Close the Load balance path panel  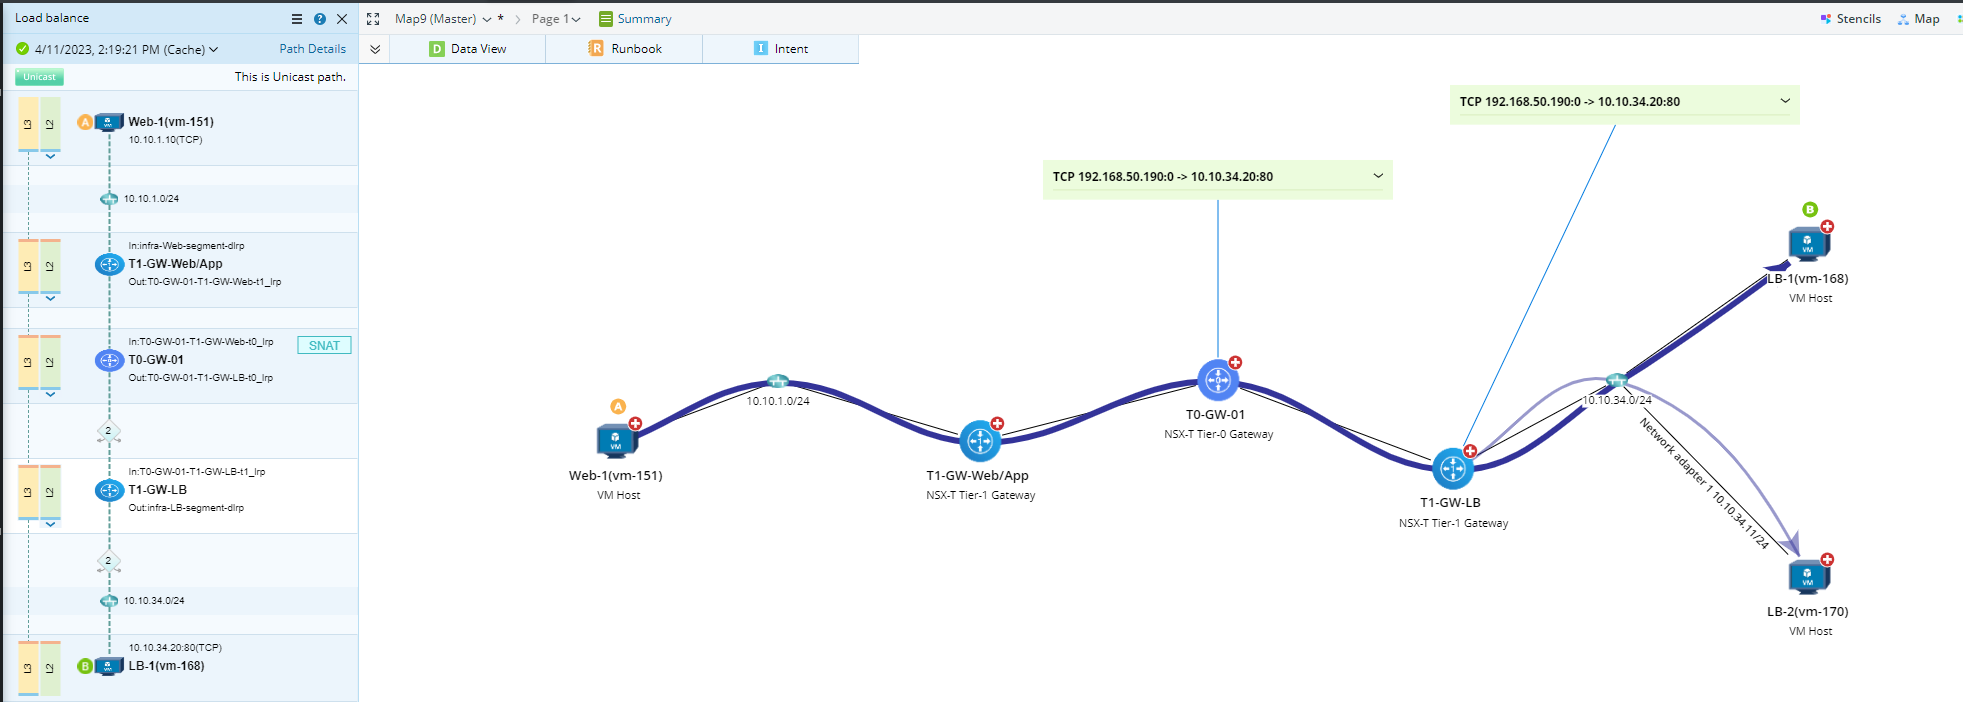point(342,19)
